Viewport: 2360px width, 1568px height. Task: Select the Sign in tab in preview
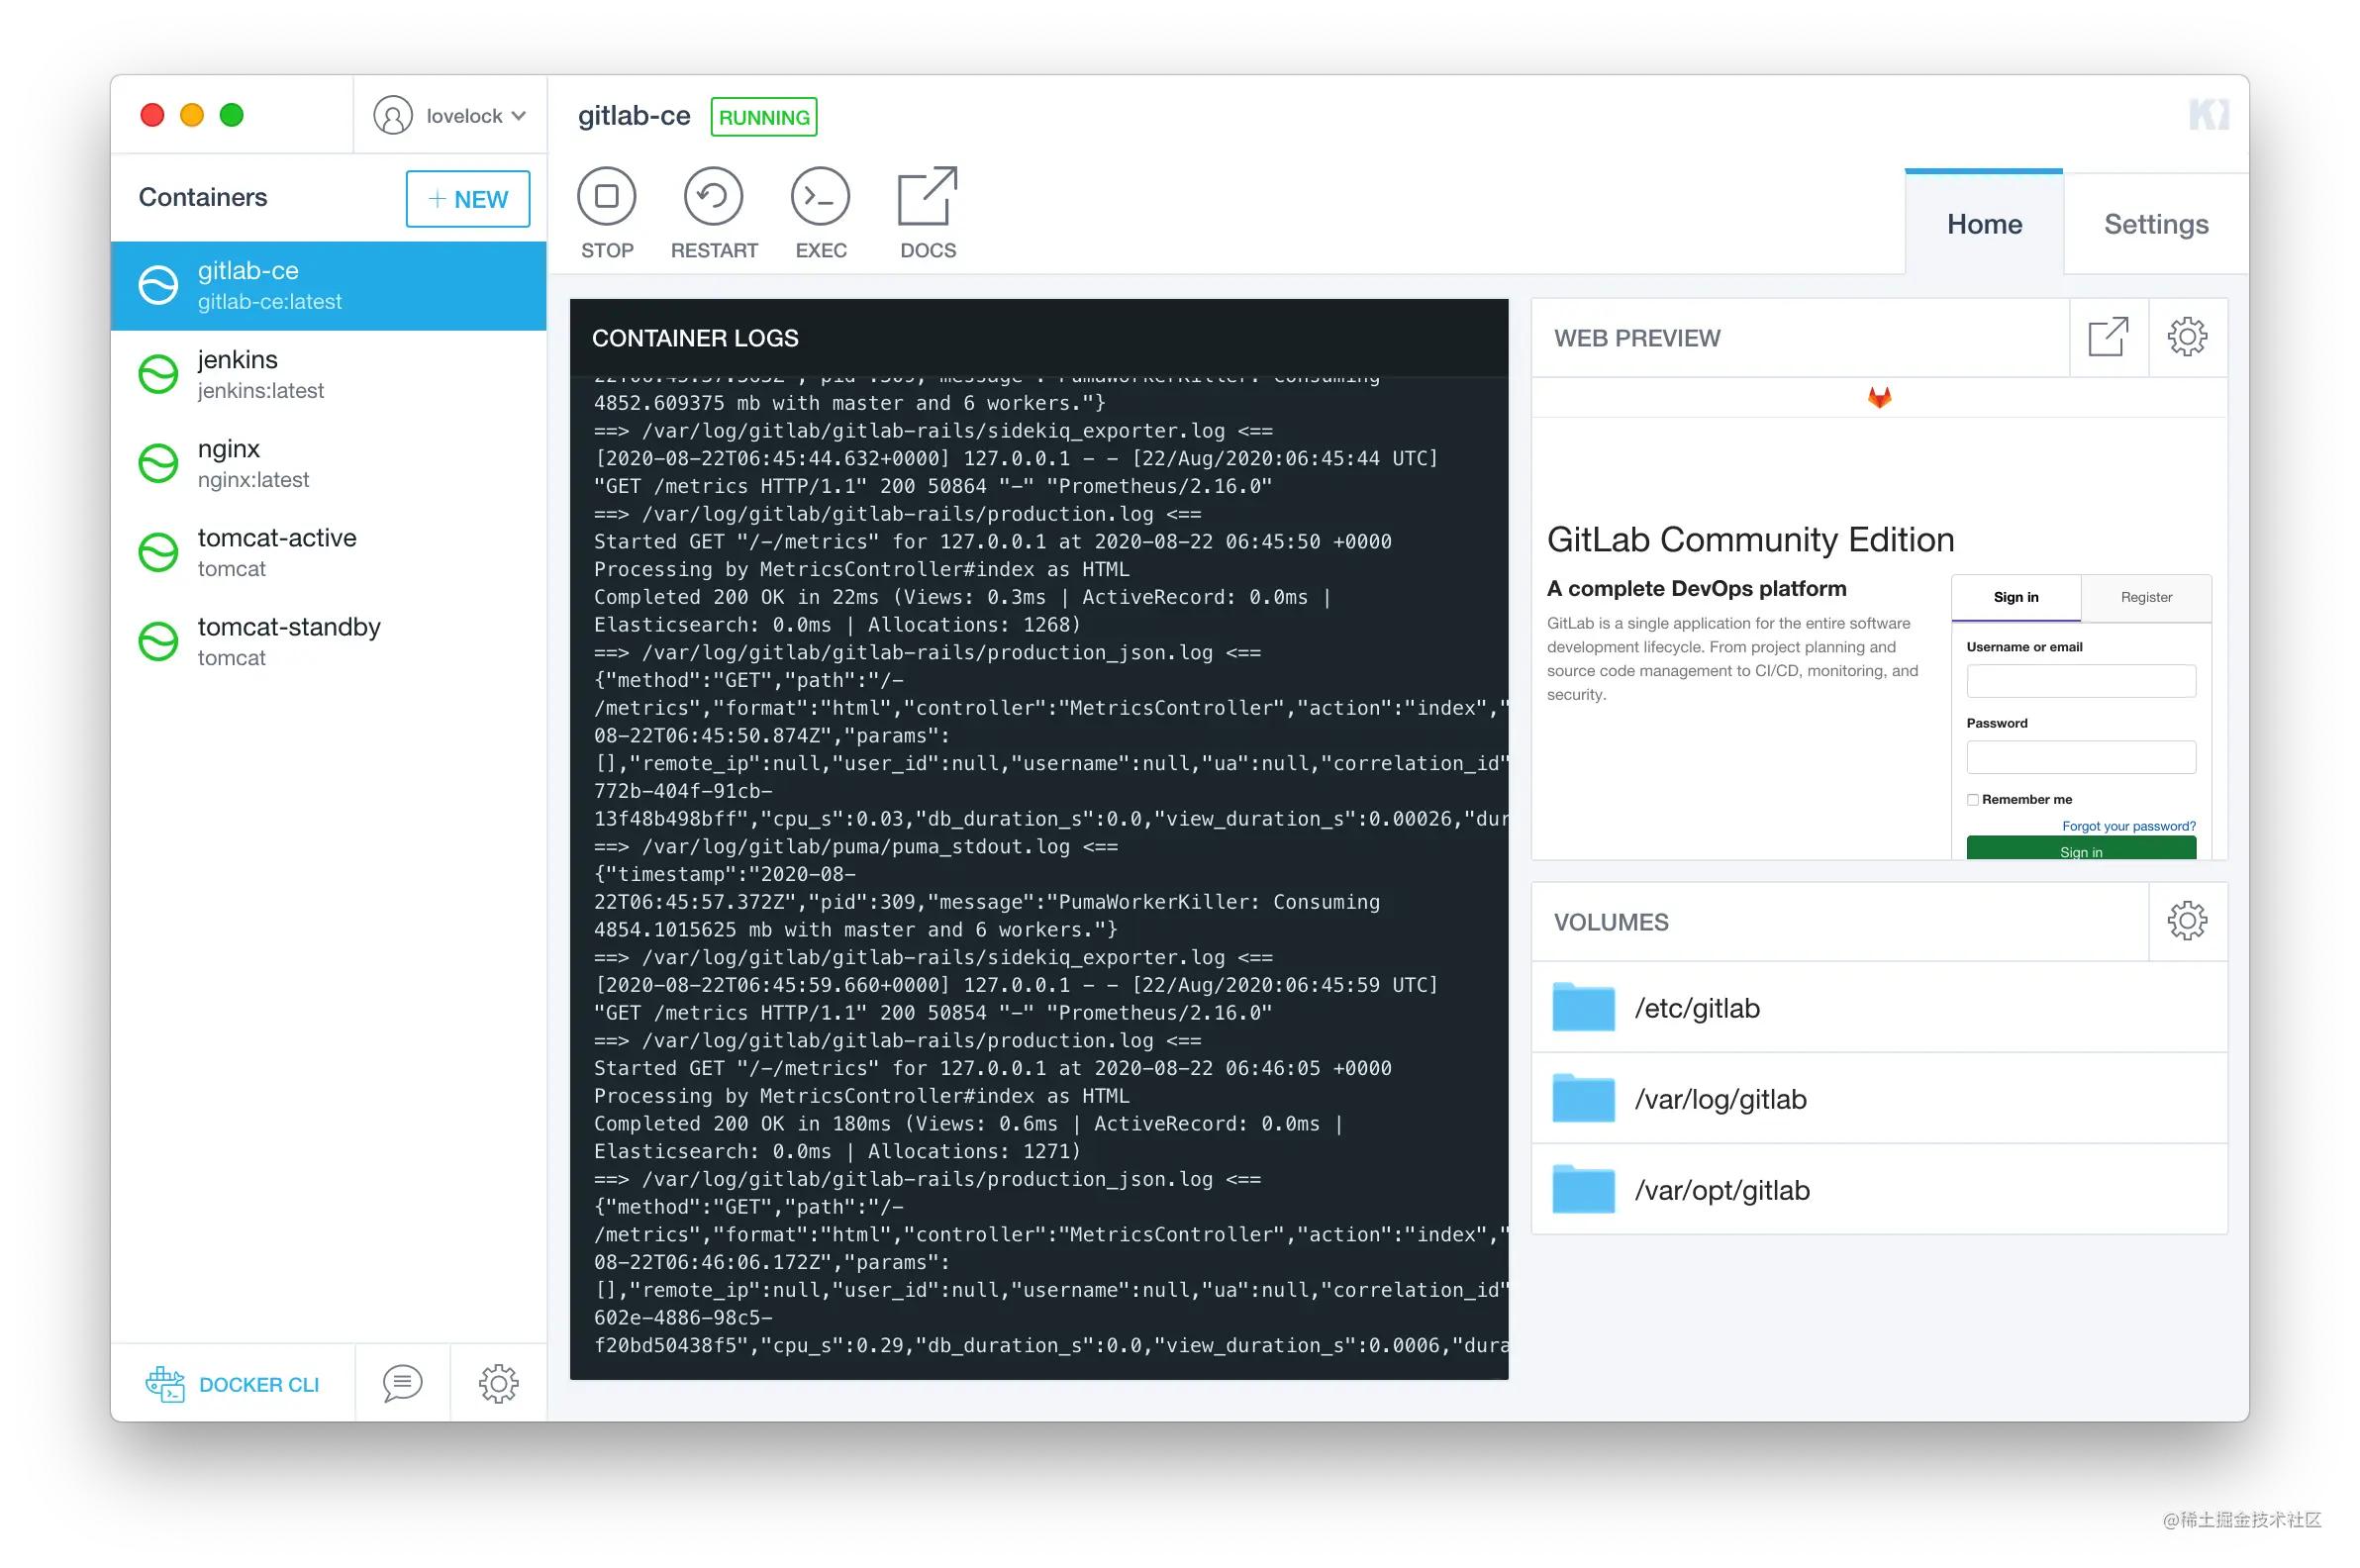click(2016, 597)
